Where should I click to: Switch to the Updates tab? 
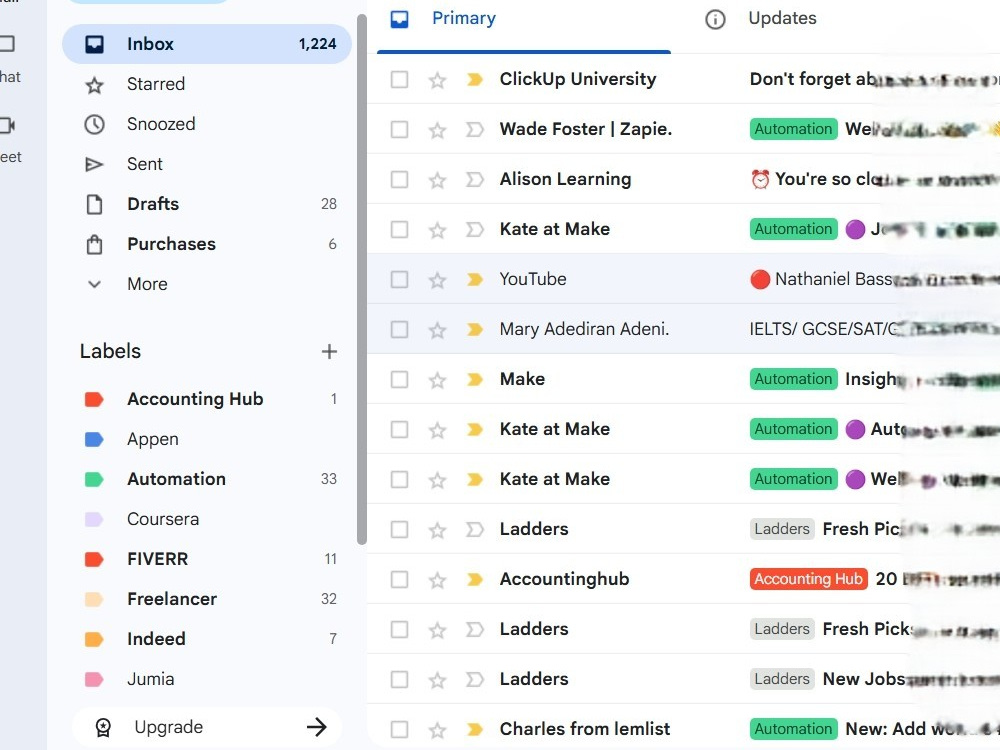(x=782, y=18)
